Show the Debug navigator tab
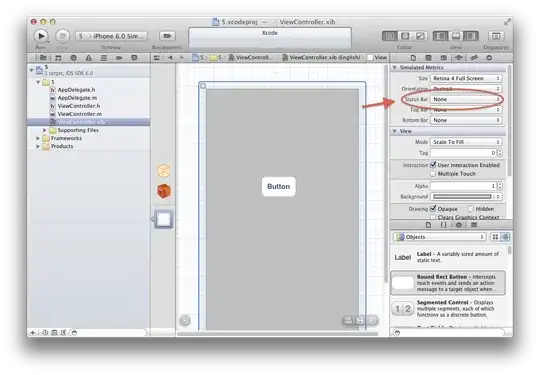The height and width of the screenshot is (375, 540). point(104,58)
